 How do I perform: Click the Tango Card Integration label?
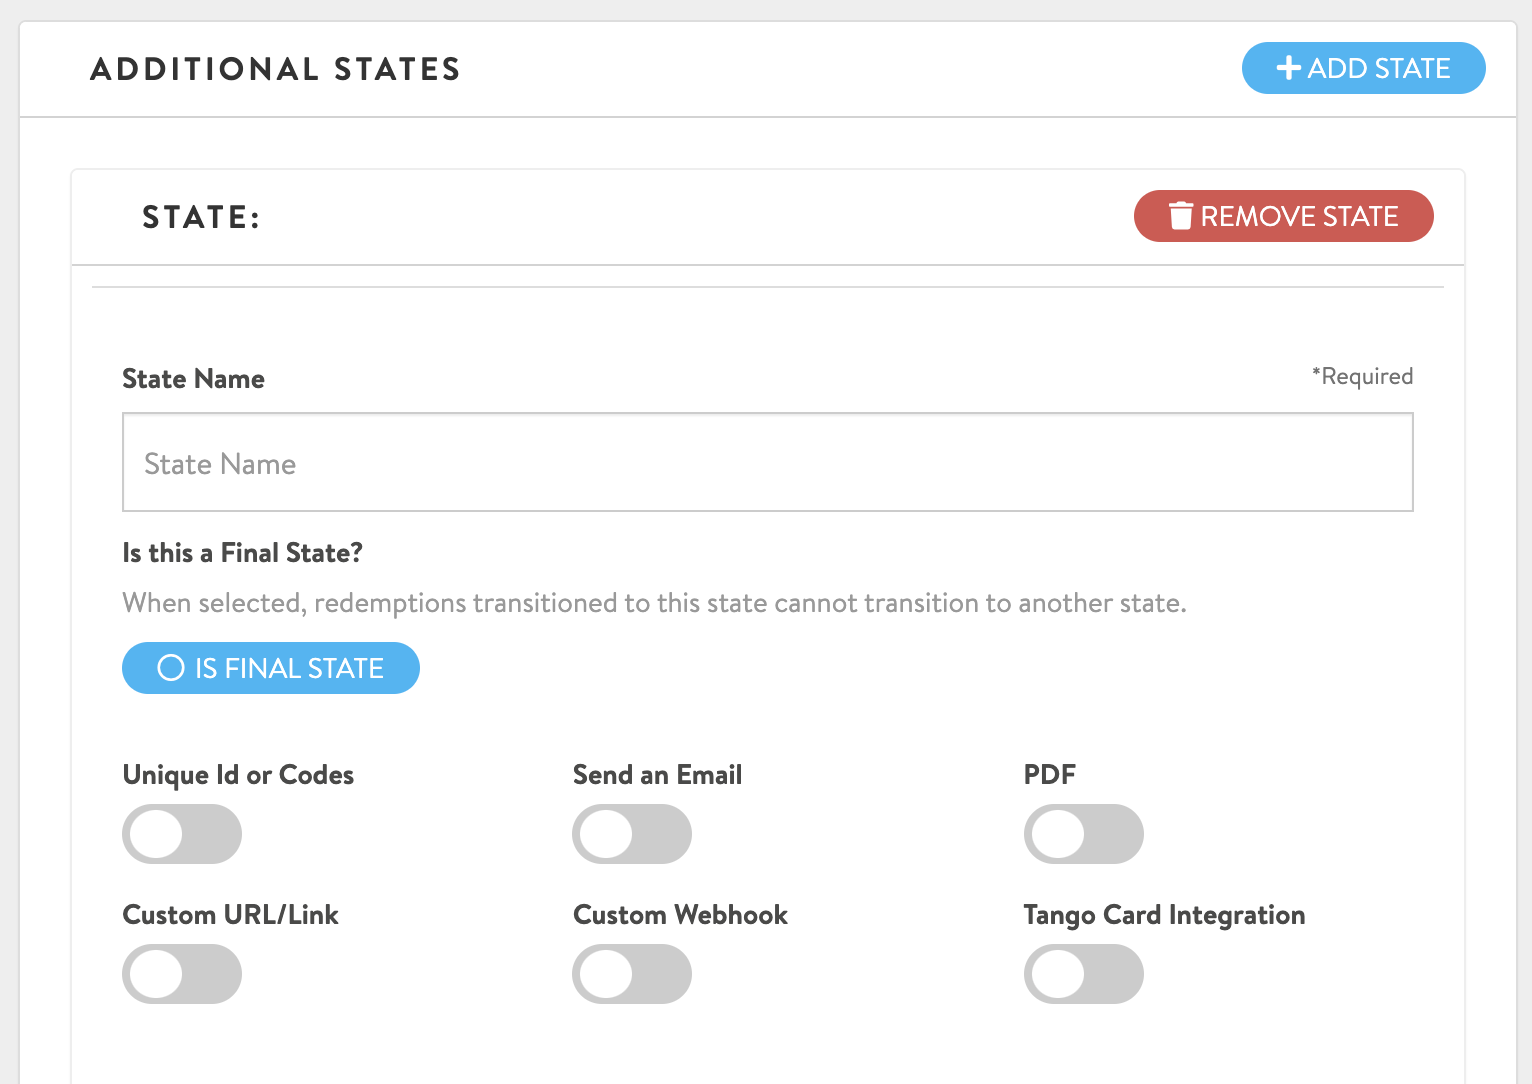click(1164, 915)
